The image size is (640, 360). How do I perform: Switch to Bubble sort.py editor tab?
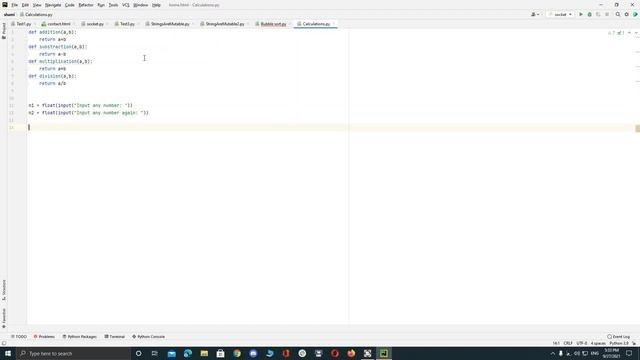pos(273,24)
